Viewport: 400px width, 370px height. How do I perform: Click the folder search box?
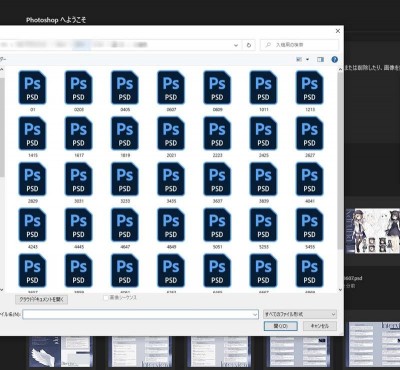pyautogui.click(x=299, y=45)
